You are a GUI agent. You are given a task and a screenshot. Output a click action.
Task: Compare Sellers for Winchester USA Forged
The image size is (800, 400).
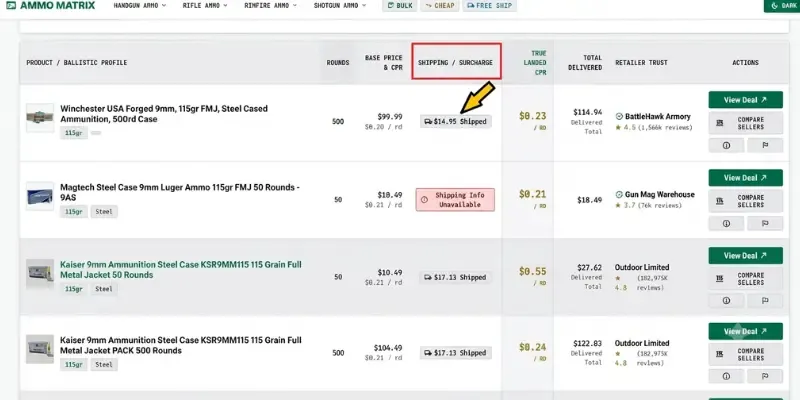tap(745, 123)
